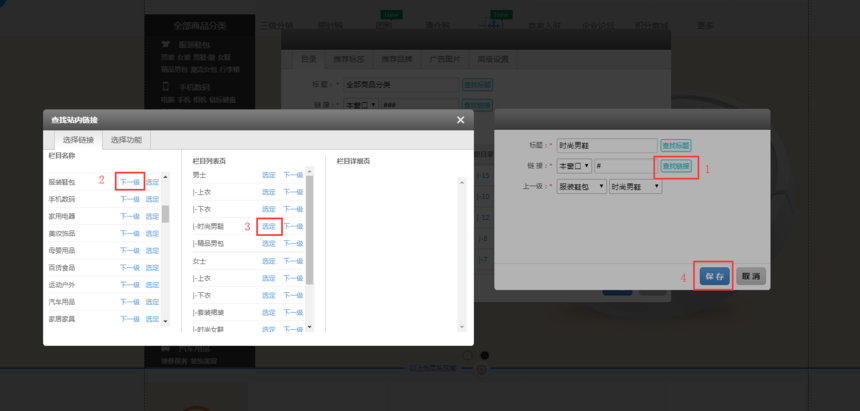
Task: Click the 栏目列表页 list scrollbar thumb
Action: [309, 230]
